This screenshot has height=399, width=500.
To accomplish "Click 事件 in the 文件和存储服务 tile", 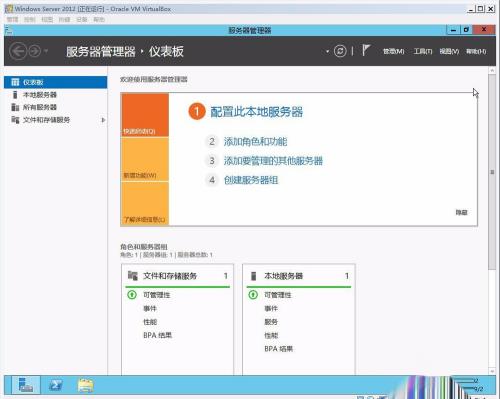I will tap(150, 308).
